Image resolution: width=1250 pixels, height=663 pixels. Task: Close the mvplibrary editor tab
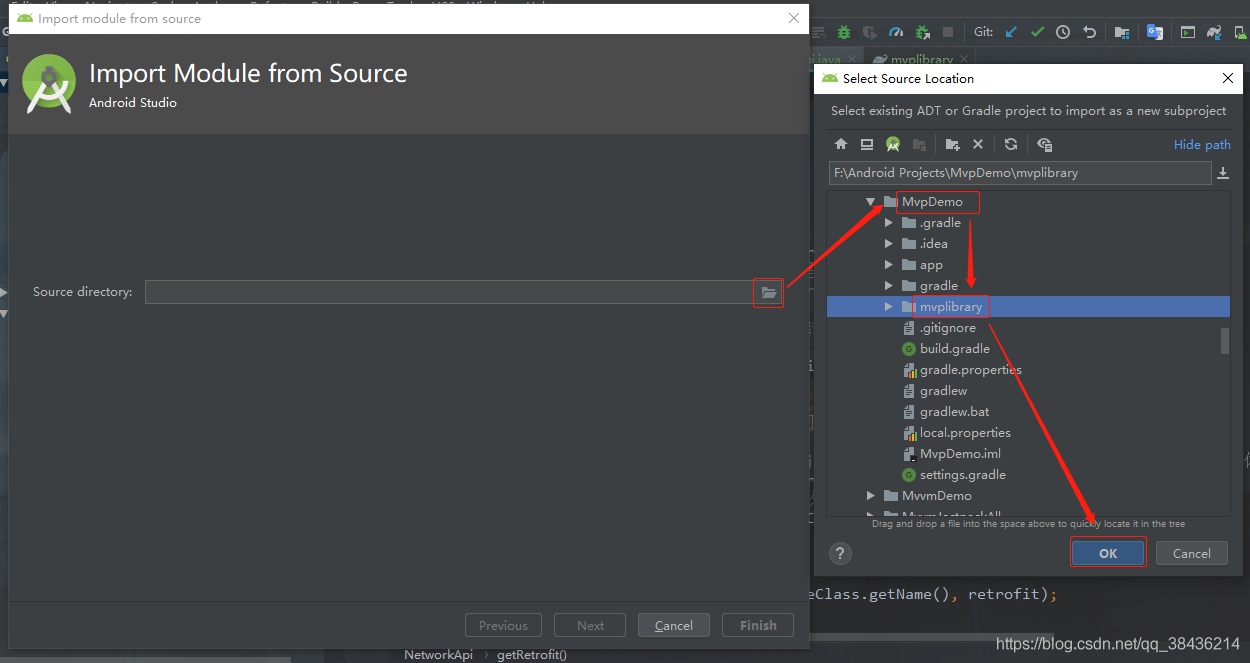pos(962,60)
